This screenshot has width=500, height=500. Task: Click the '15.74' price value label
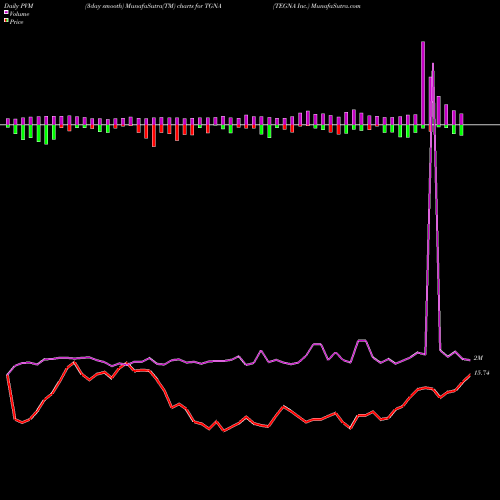click(481, 373)
